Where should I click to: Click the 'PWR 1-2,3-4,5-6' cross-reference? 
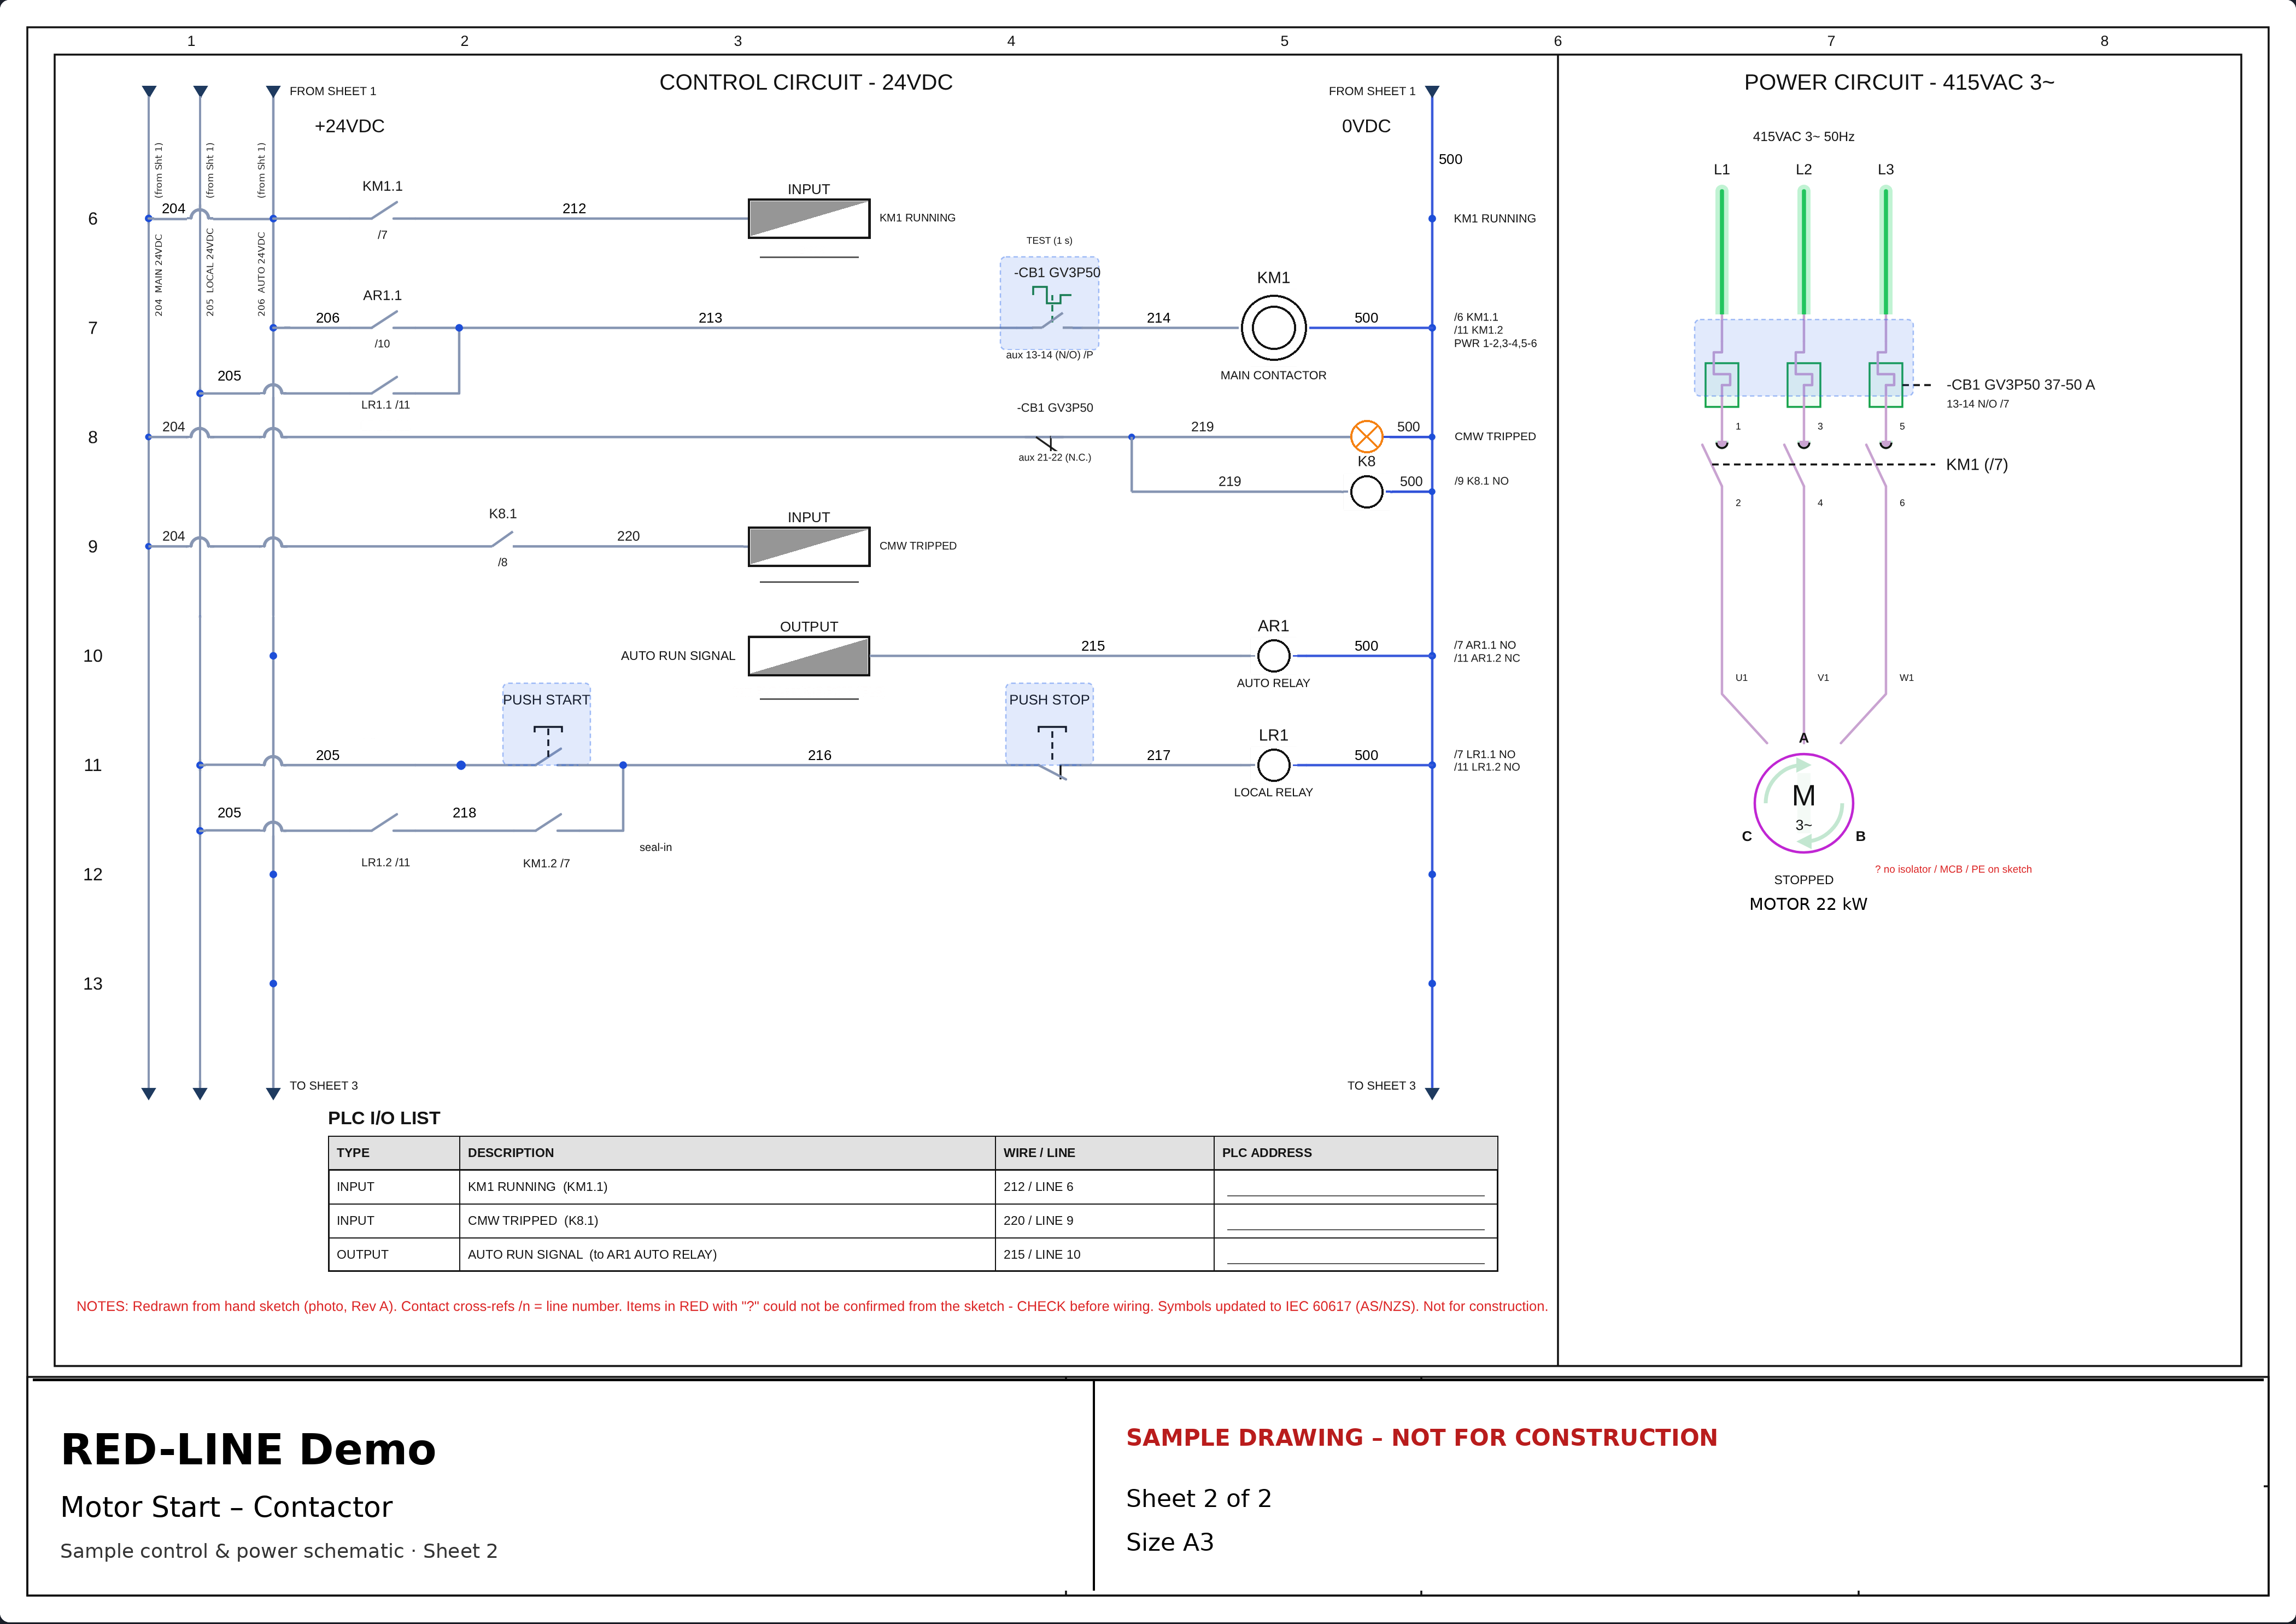[1495, 343]
